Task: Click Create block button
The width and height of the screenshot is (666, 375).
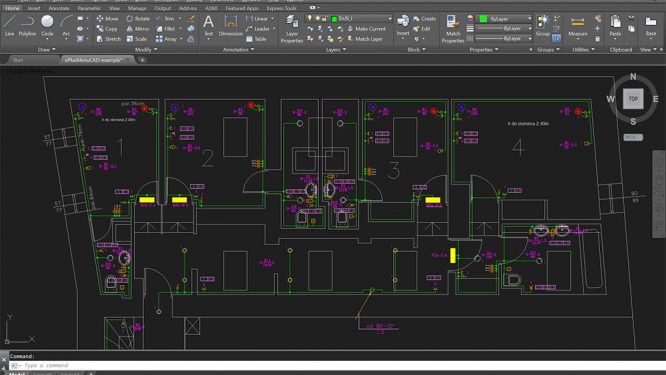Action: 424,19
